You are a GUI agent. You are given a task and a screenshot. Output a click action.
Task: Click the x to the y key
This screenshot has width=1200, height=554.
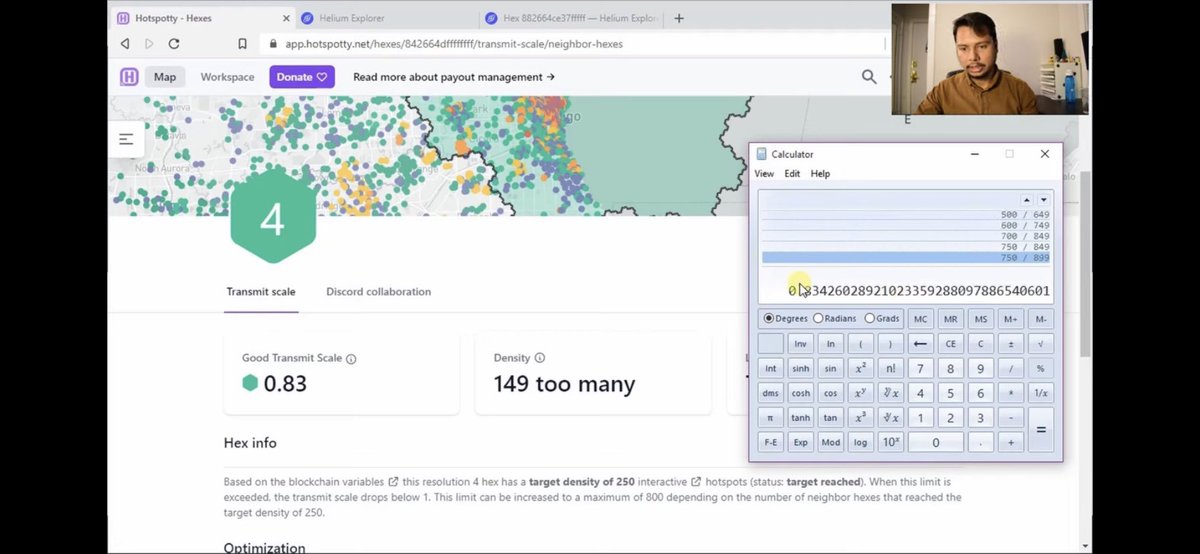pos(861,393)
